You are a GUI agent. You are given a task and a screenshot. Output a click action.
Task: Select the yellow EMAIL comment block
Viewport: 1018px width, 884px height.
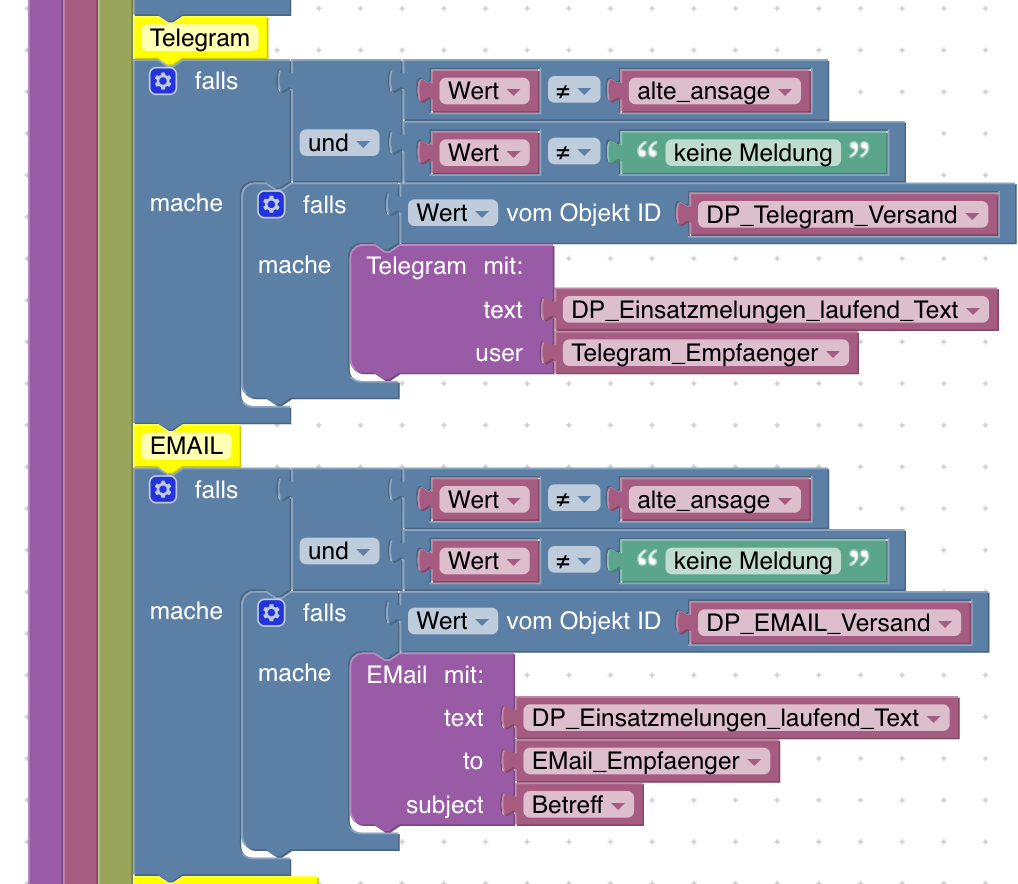point(186,446)
